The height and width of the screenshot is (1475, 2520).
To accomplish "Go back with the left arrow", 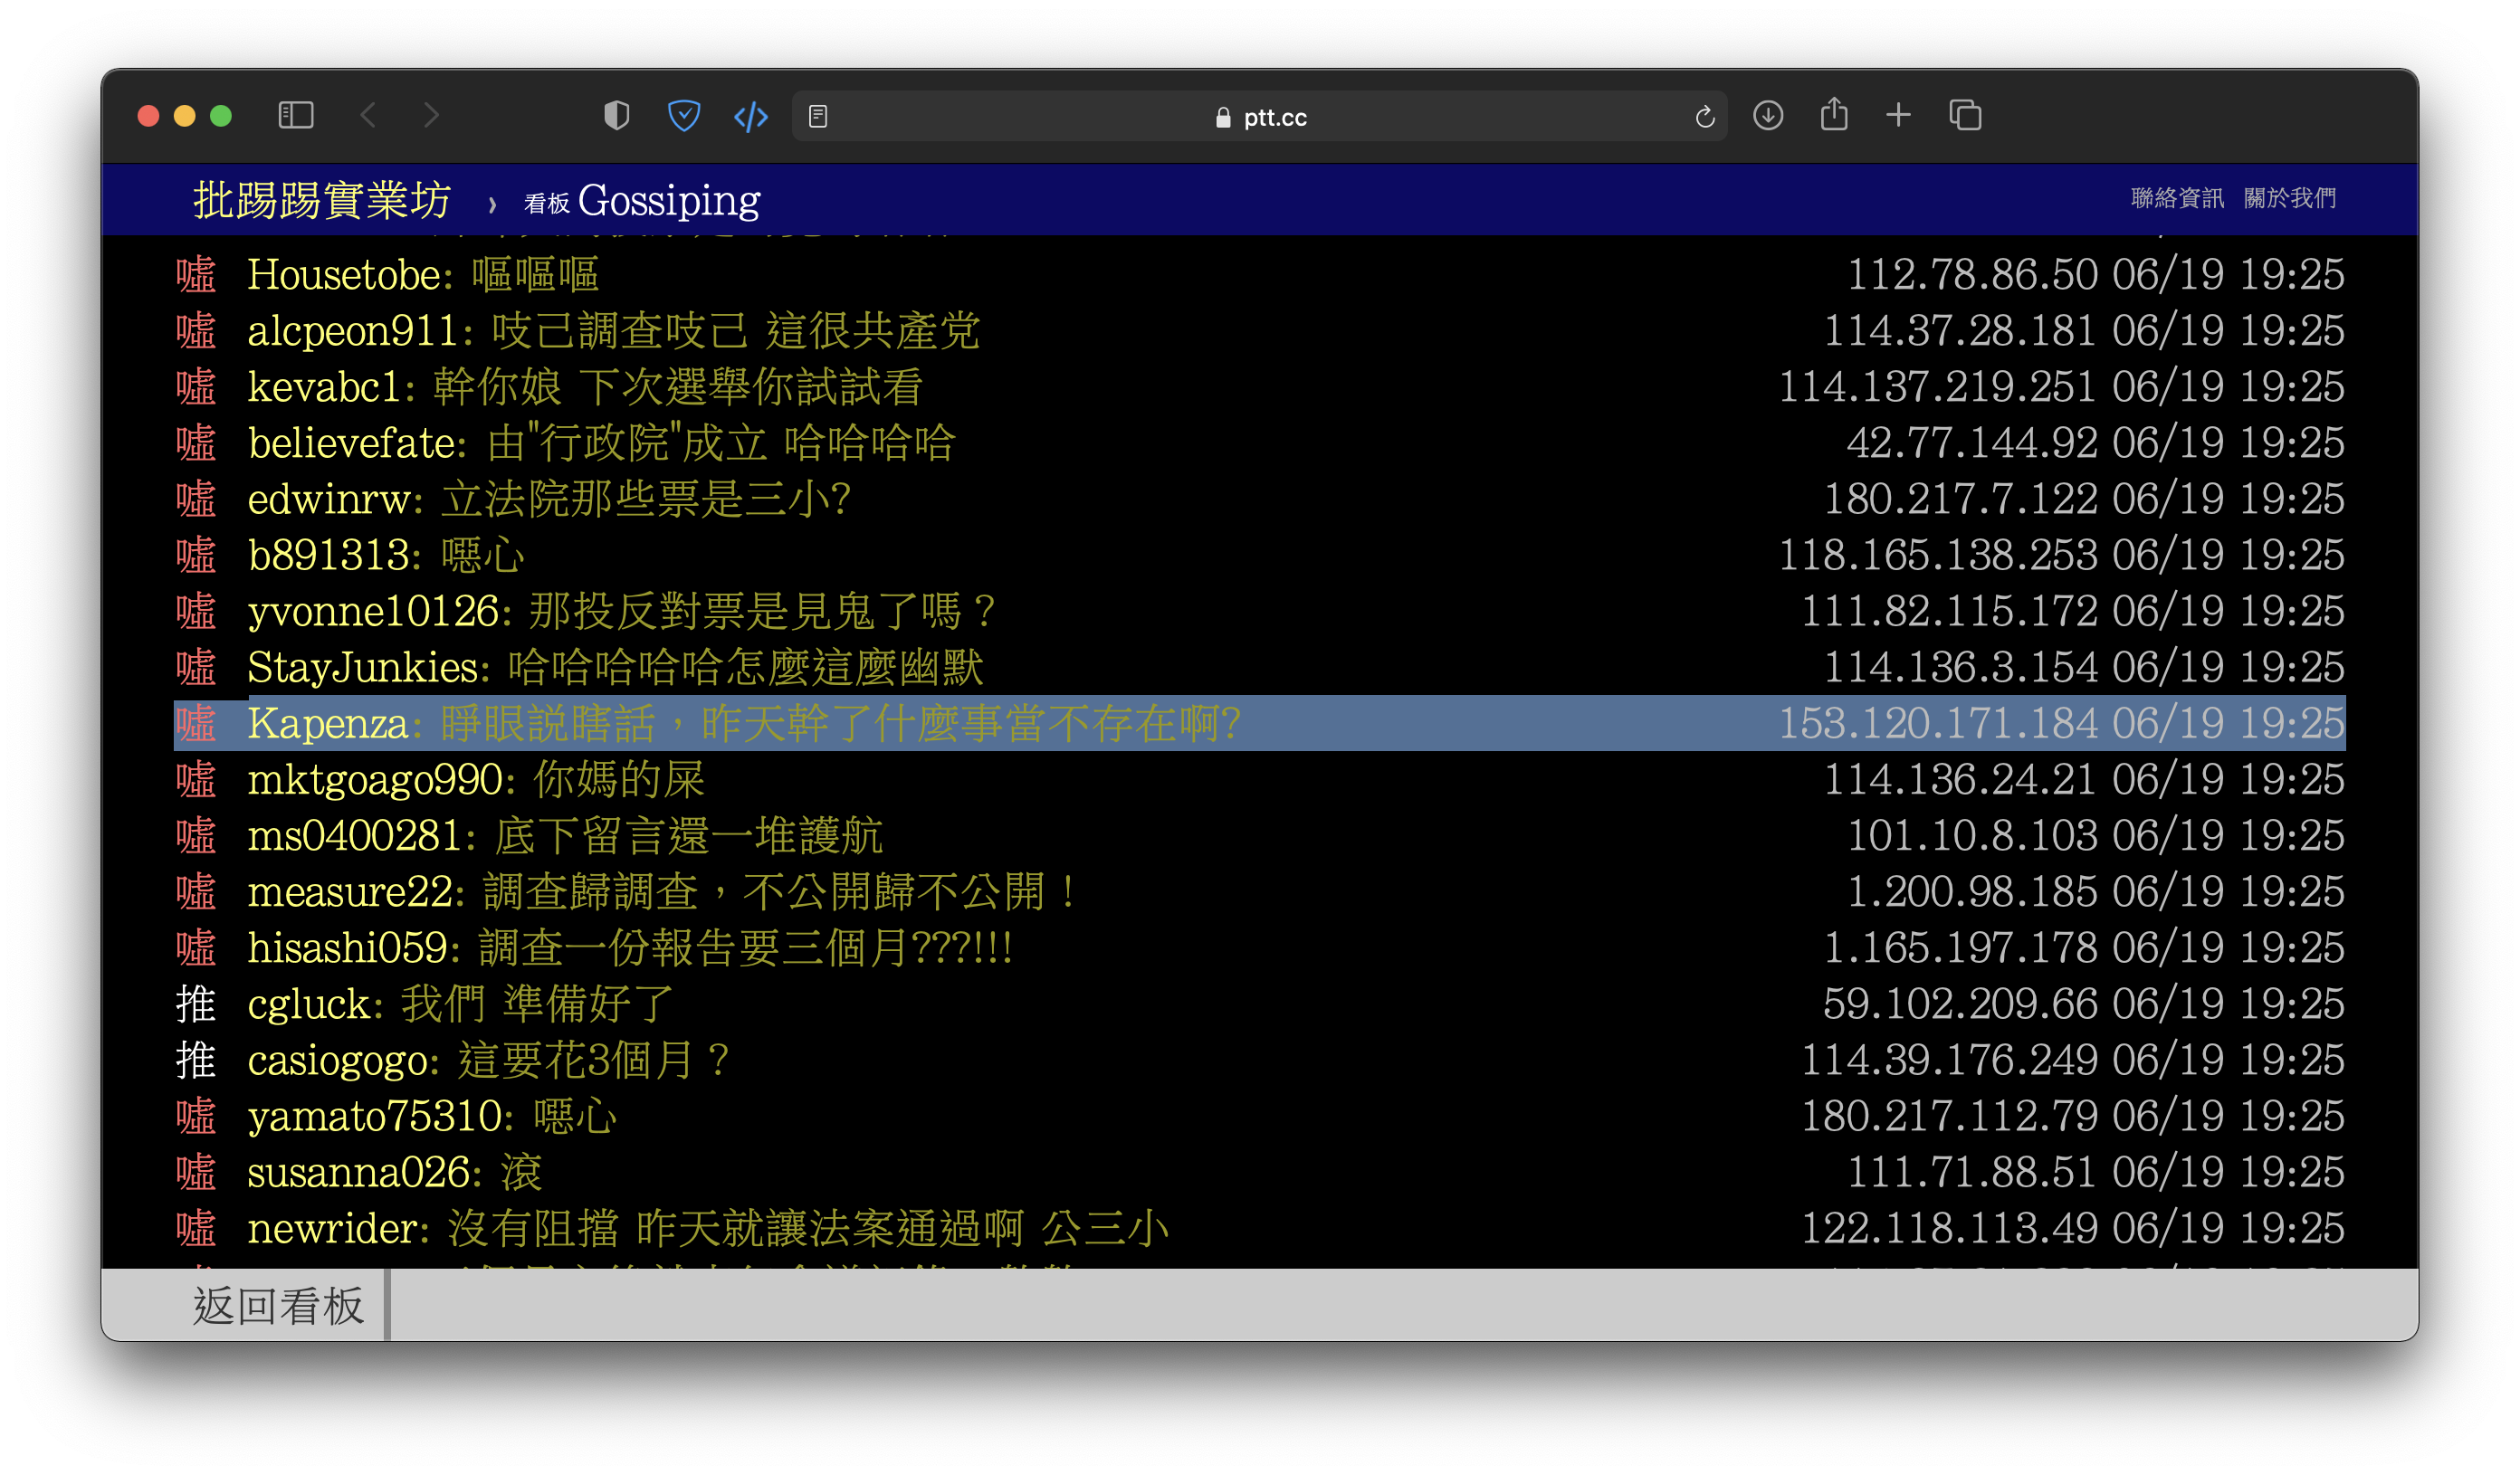I will [368, 116].
